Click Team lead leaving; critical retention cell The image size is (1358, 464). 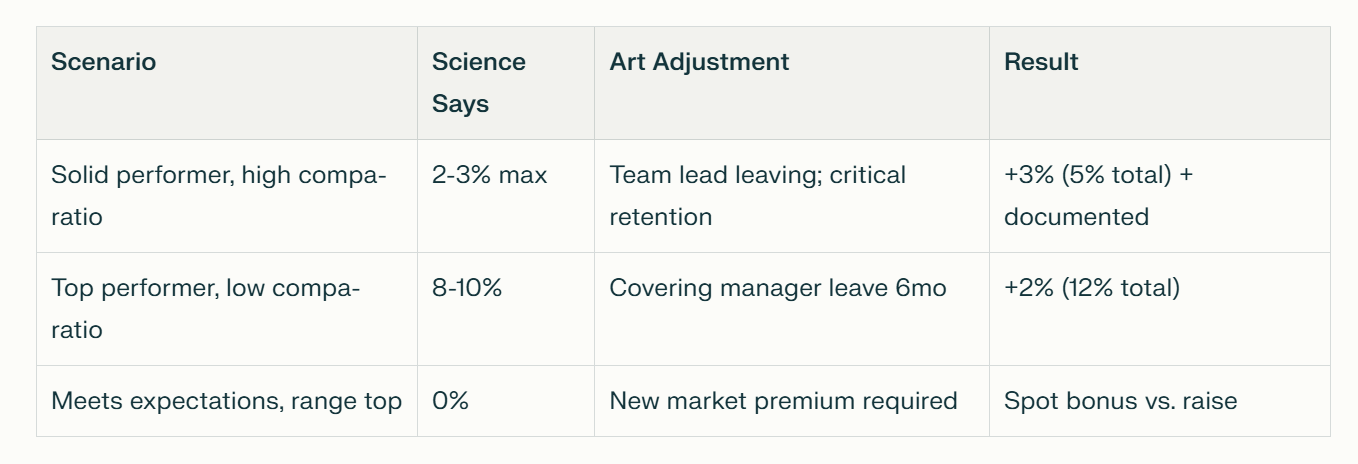click(792, 196)
